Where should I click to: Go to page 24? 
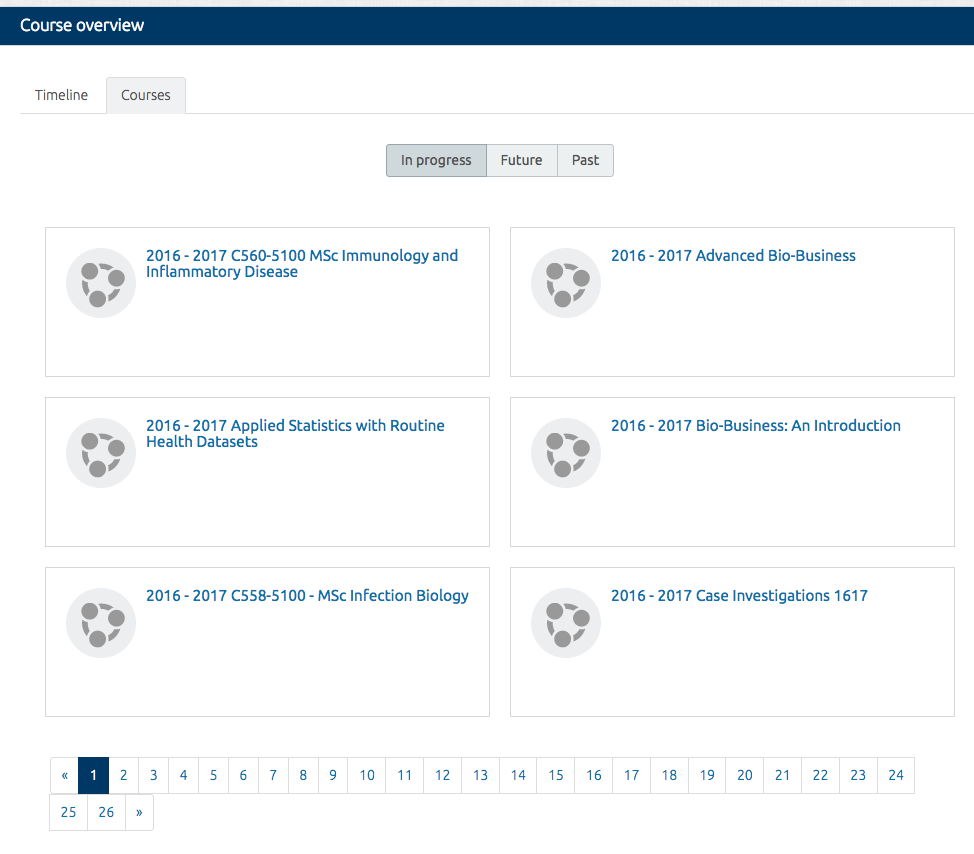click(896, 775)
